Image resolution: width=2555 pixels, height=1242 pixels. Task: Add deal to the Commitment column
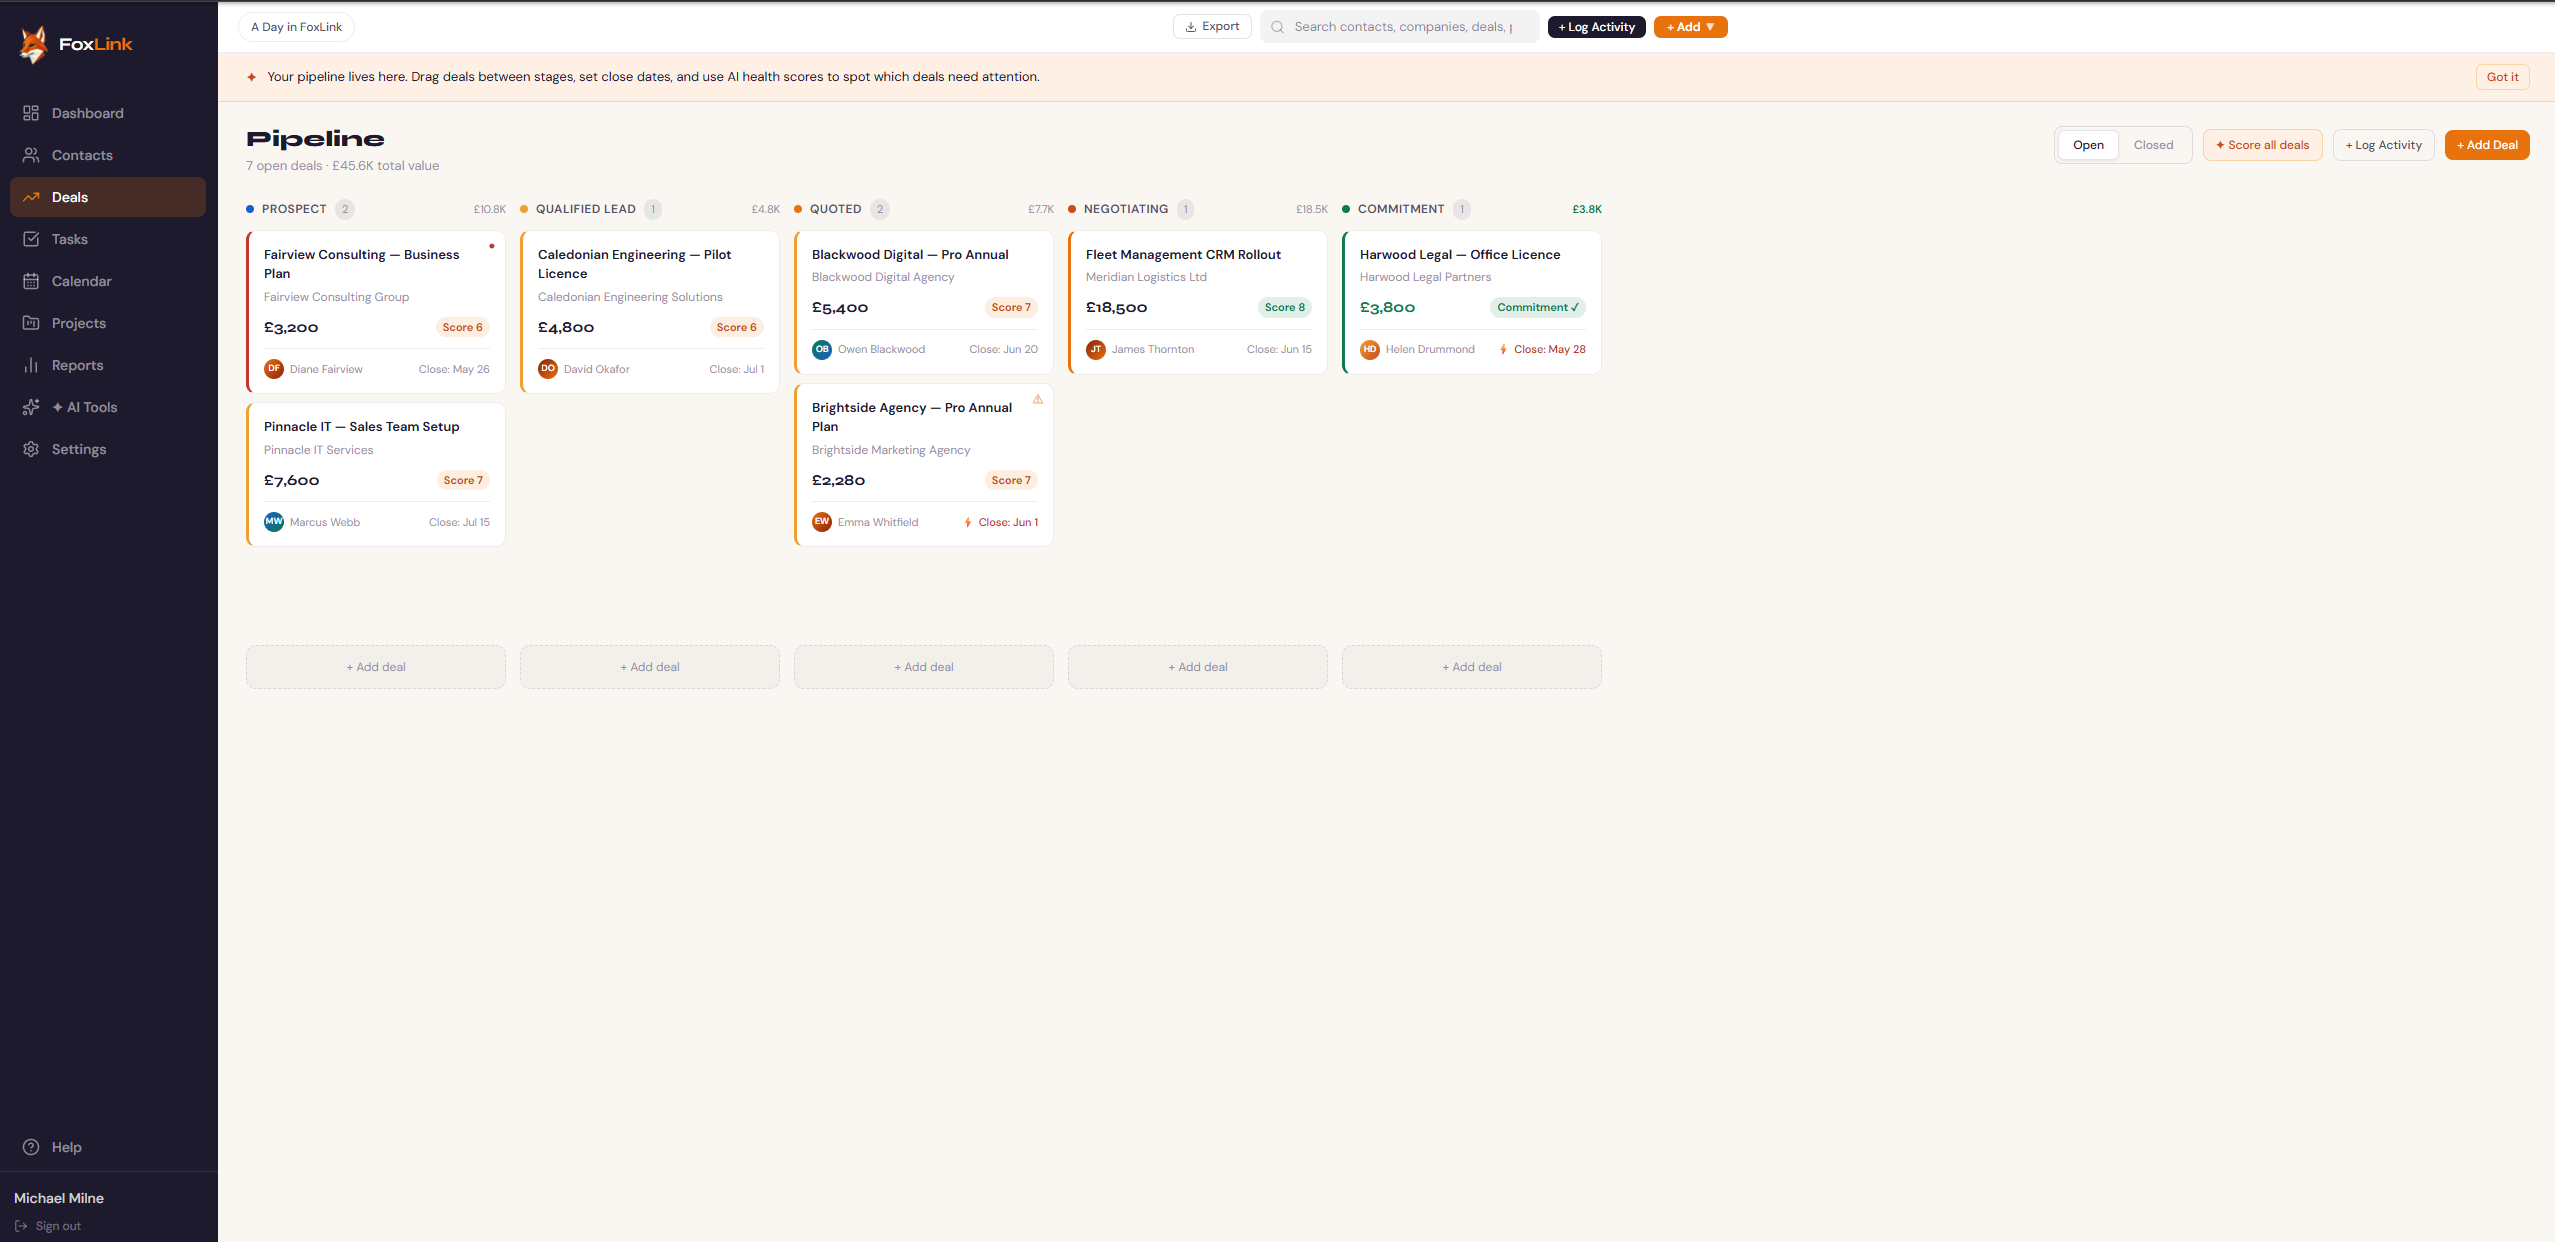[x=1472, y=667]
